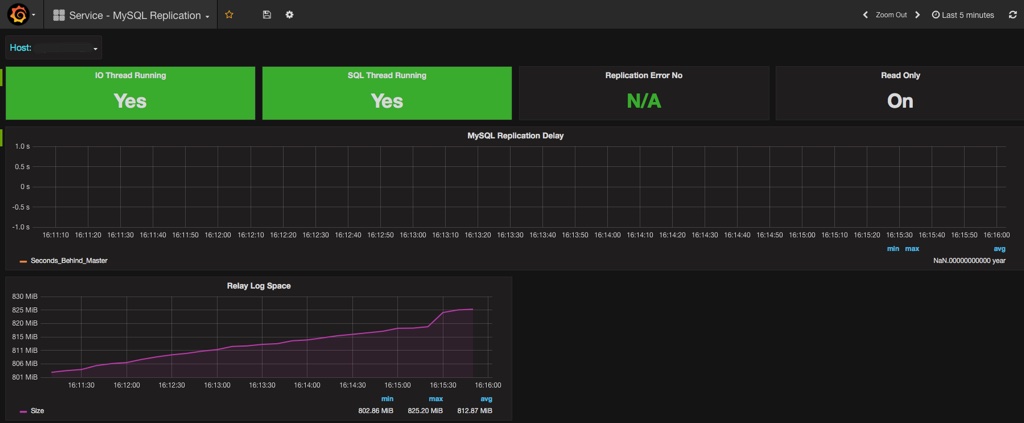Click the Replication Error No panel title
This screenshot has height=423, width=1024.
[643, 75]
